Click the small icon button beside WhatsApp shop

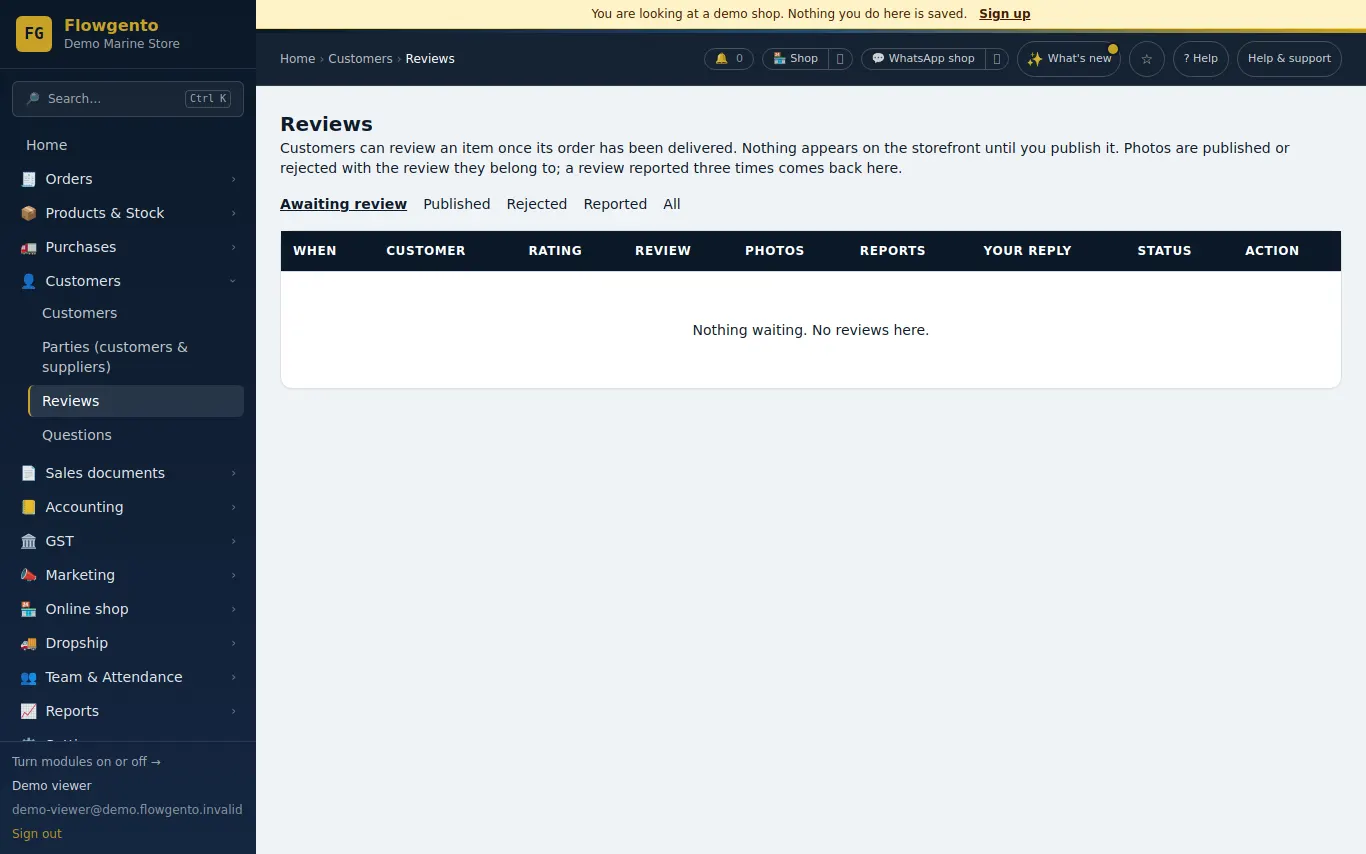click(x=997, y=59)
